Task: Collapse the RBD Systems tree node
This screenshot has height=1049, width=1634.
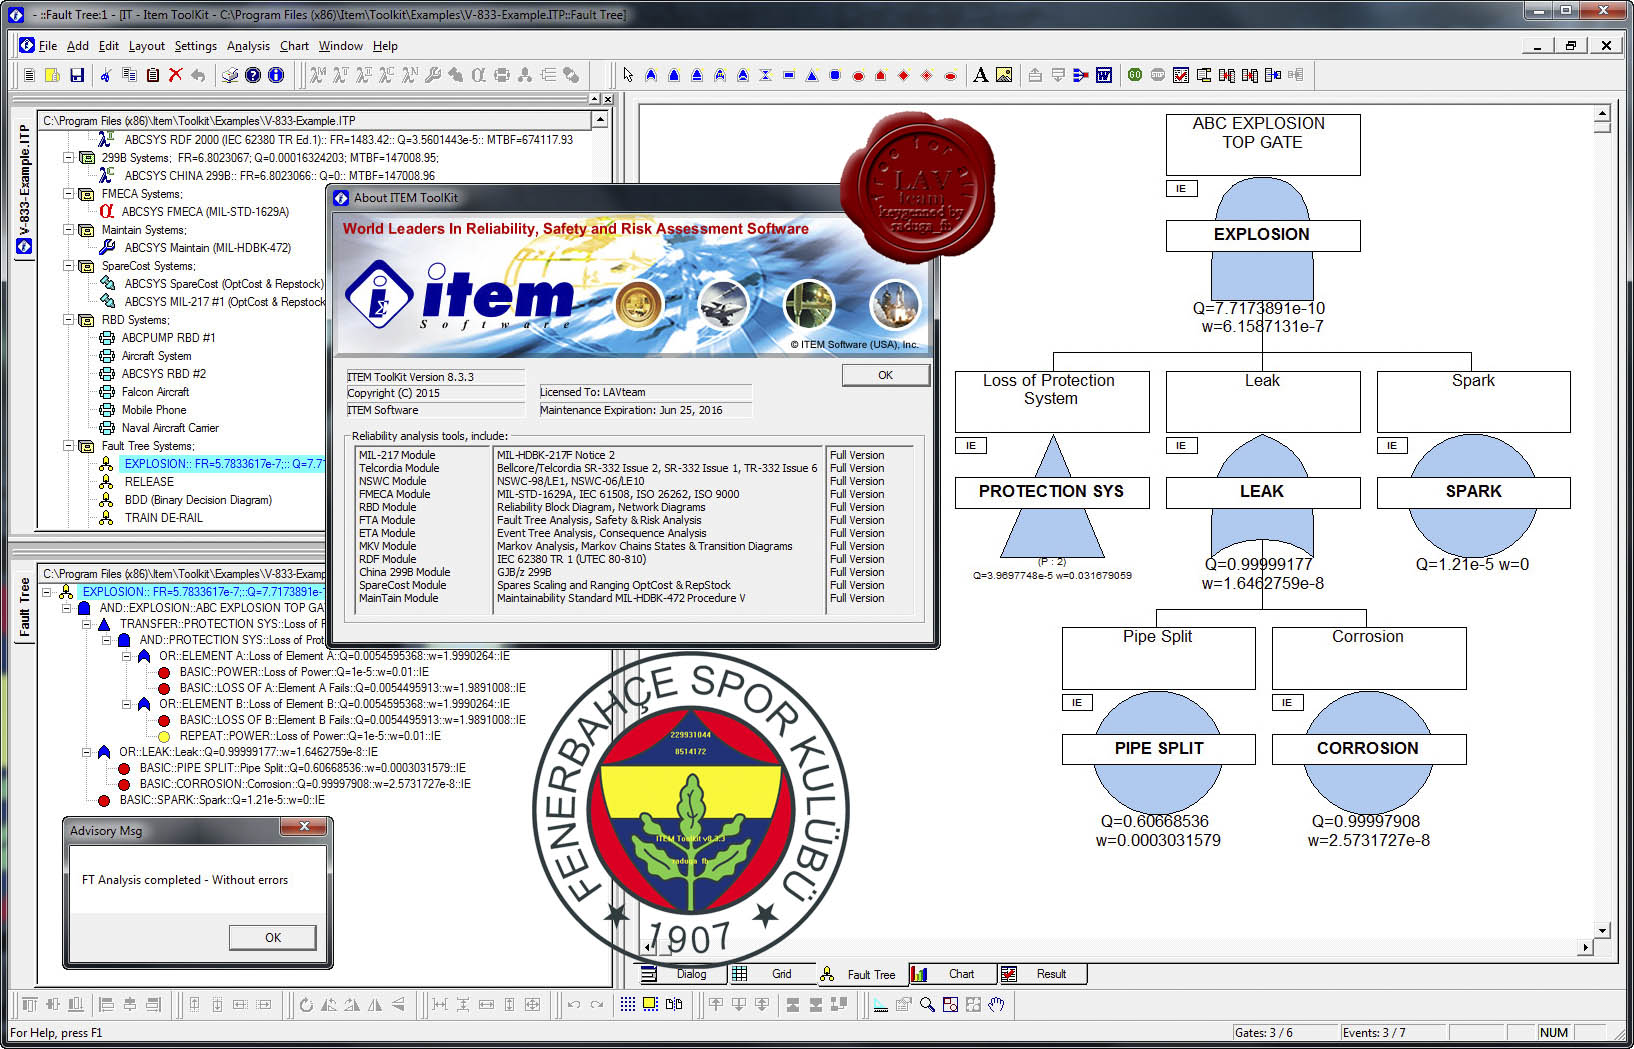Action: pos(69,320)
